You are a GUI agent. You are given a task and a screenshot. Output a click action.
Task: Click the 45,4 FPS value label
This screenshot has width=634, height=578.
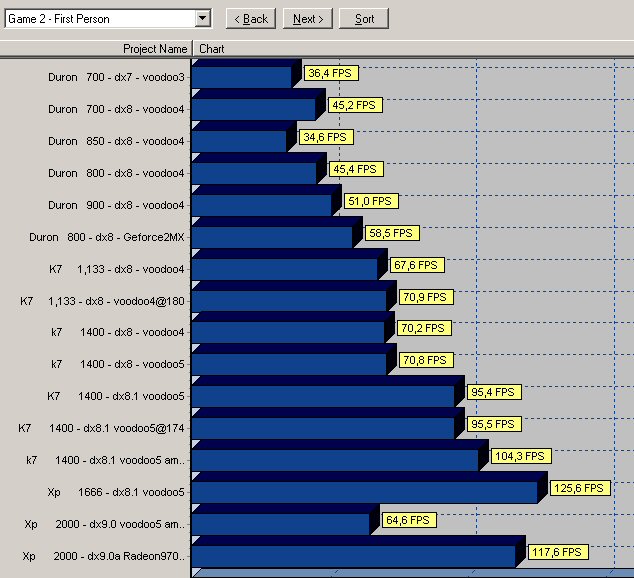[x=356, y=169]
